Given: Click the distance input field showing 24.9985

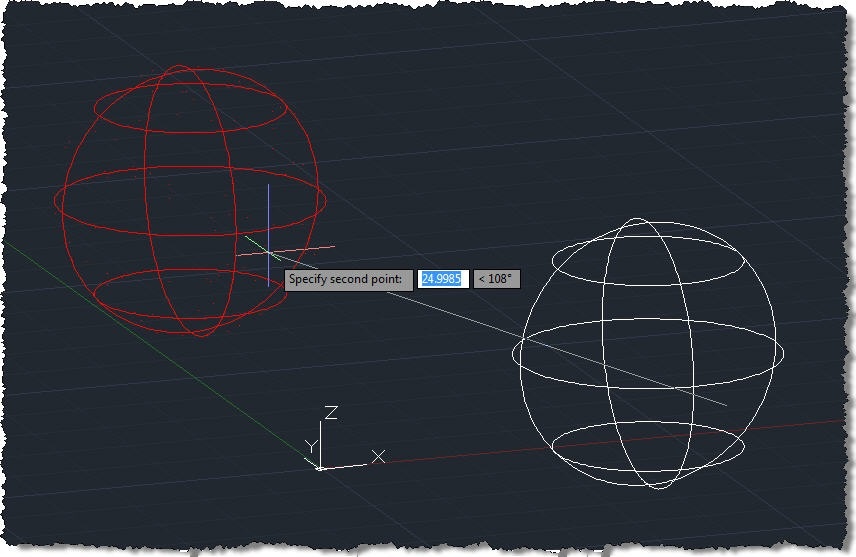Looking at the screenshot, I should (x=442, y=279).
